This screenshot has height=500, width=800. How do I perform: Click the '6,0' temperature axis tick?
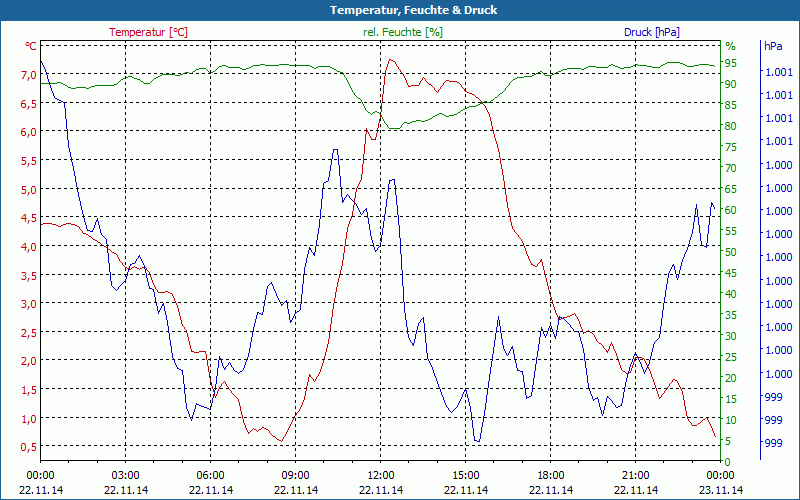pyautogui.click(x=29, y=132)
